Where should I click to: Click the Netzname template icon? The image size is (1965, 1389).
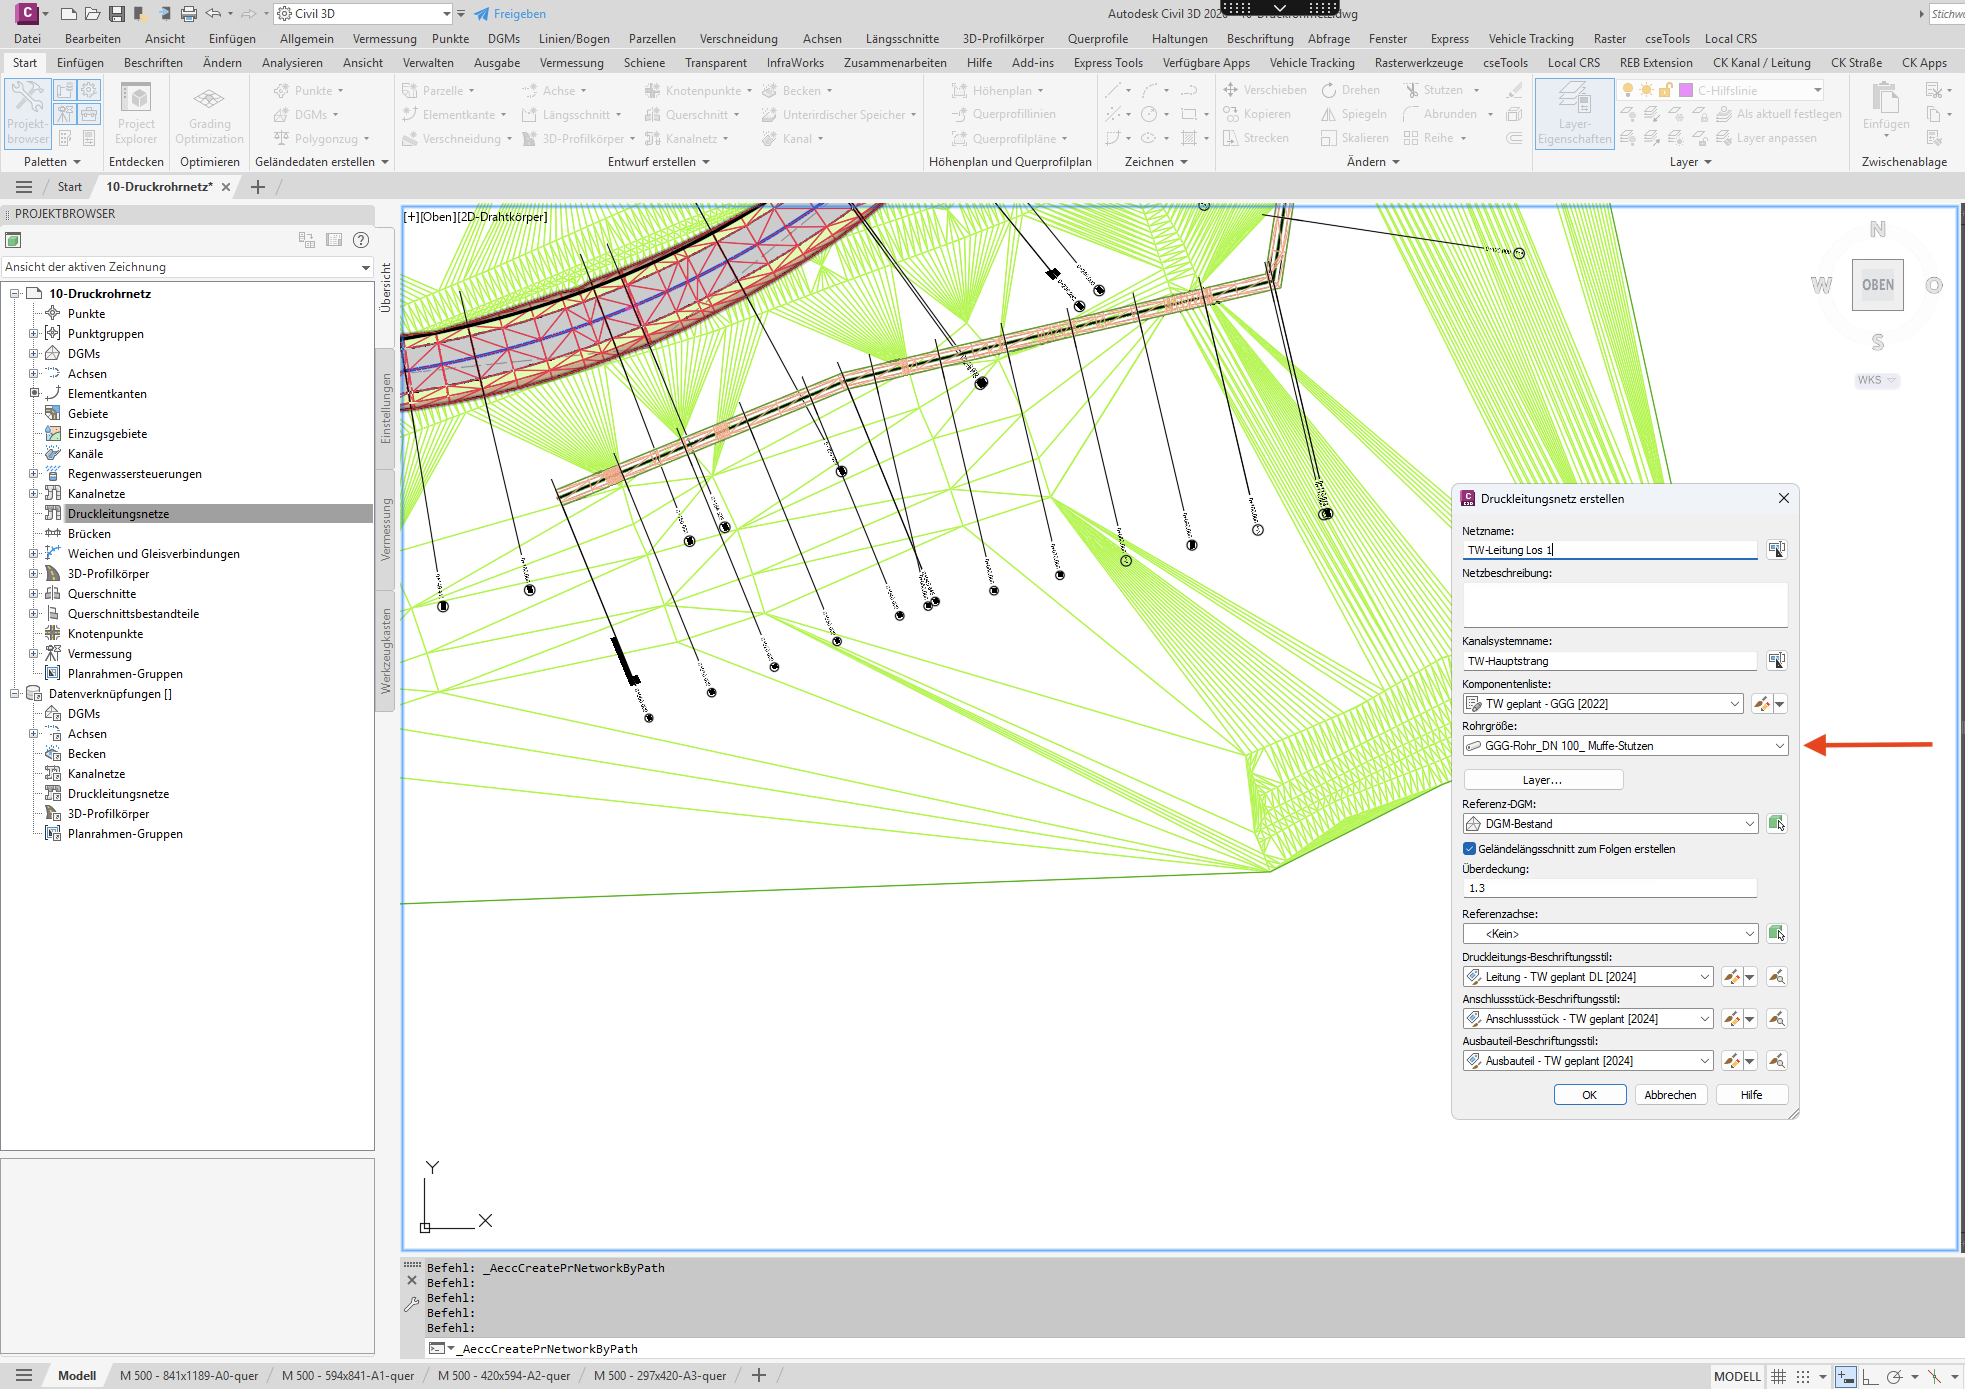1776,549
